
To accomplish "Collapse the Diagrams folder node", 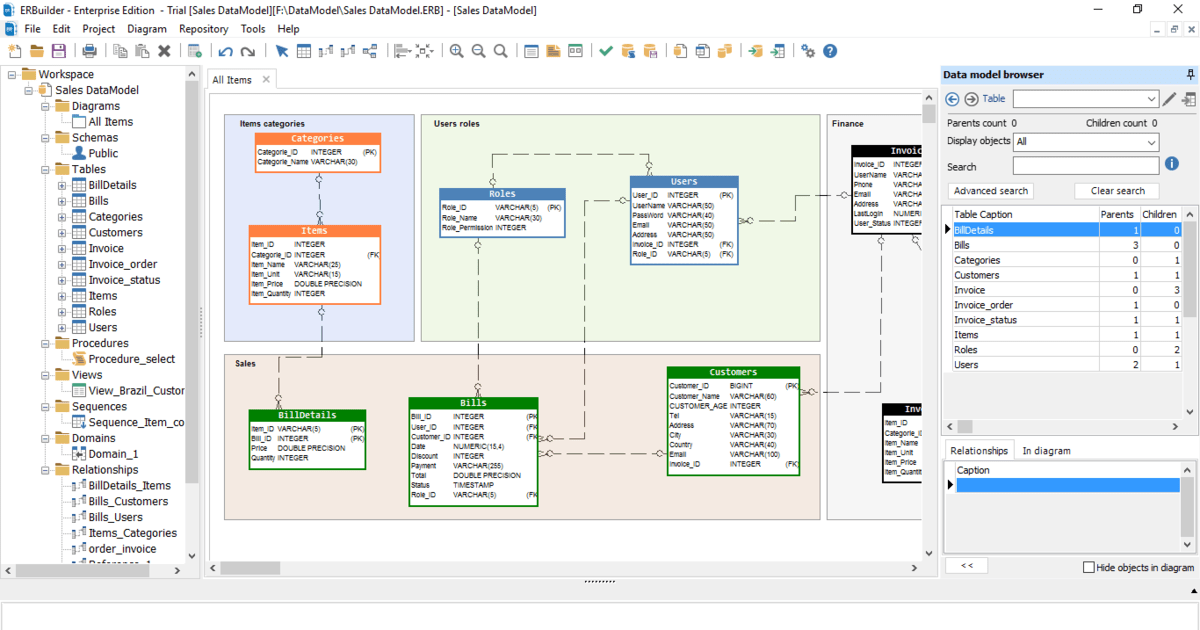I will point(46,106).
